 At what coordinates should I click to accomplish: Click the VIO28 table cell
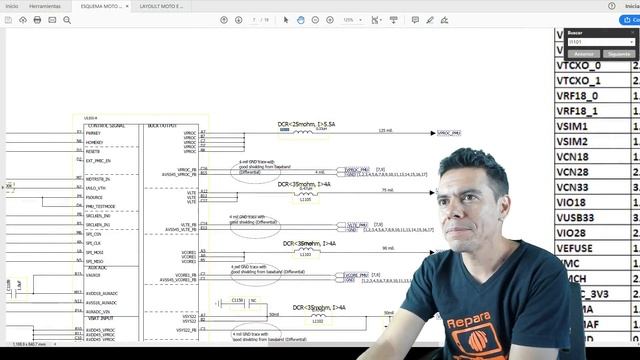tap(593, 233)
